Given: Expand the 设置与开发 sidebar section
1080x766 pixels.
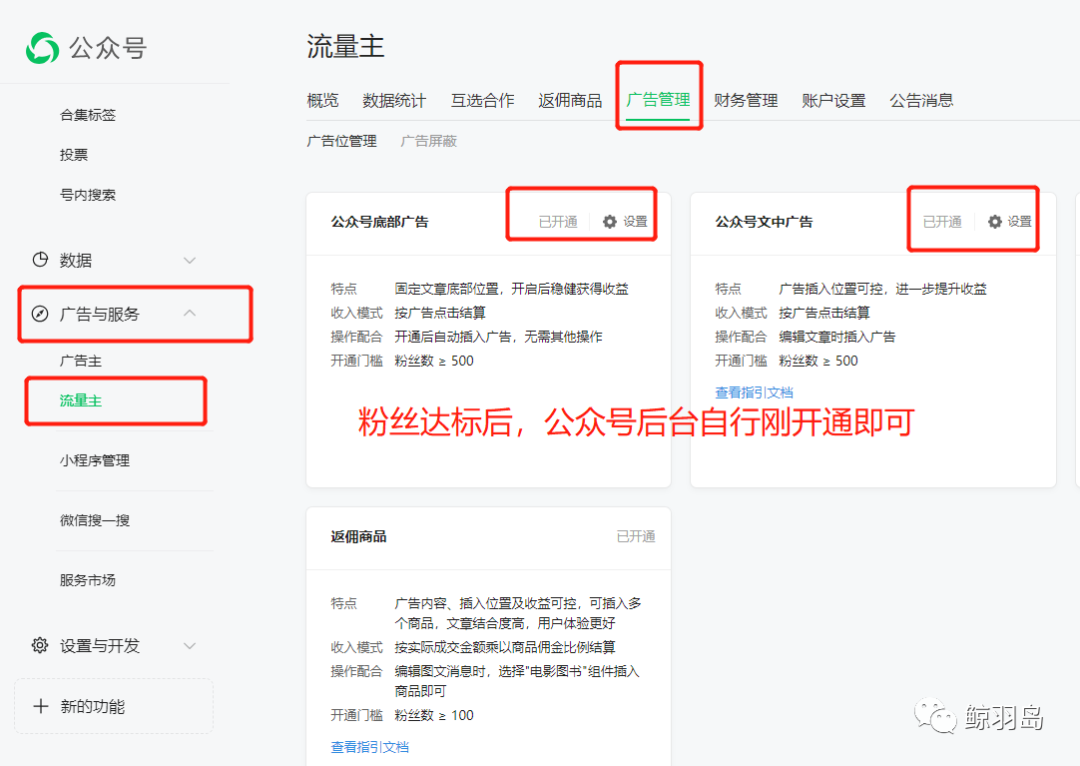Looking at the screenshot, I should (190, 646).
